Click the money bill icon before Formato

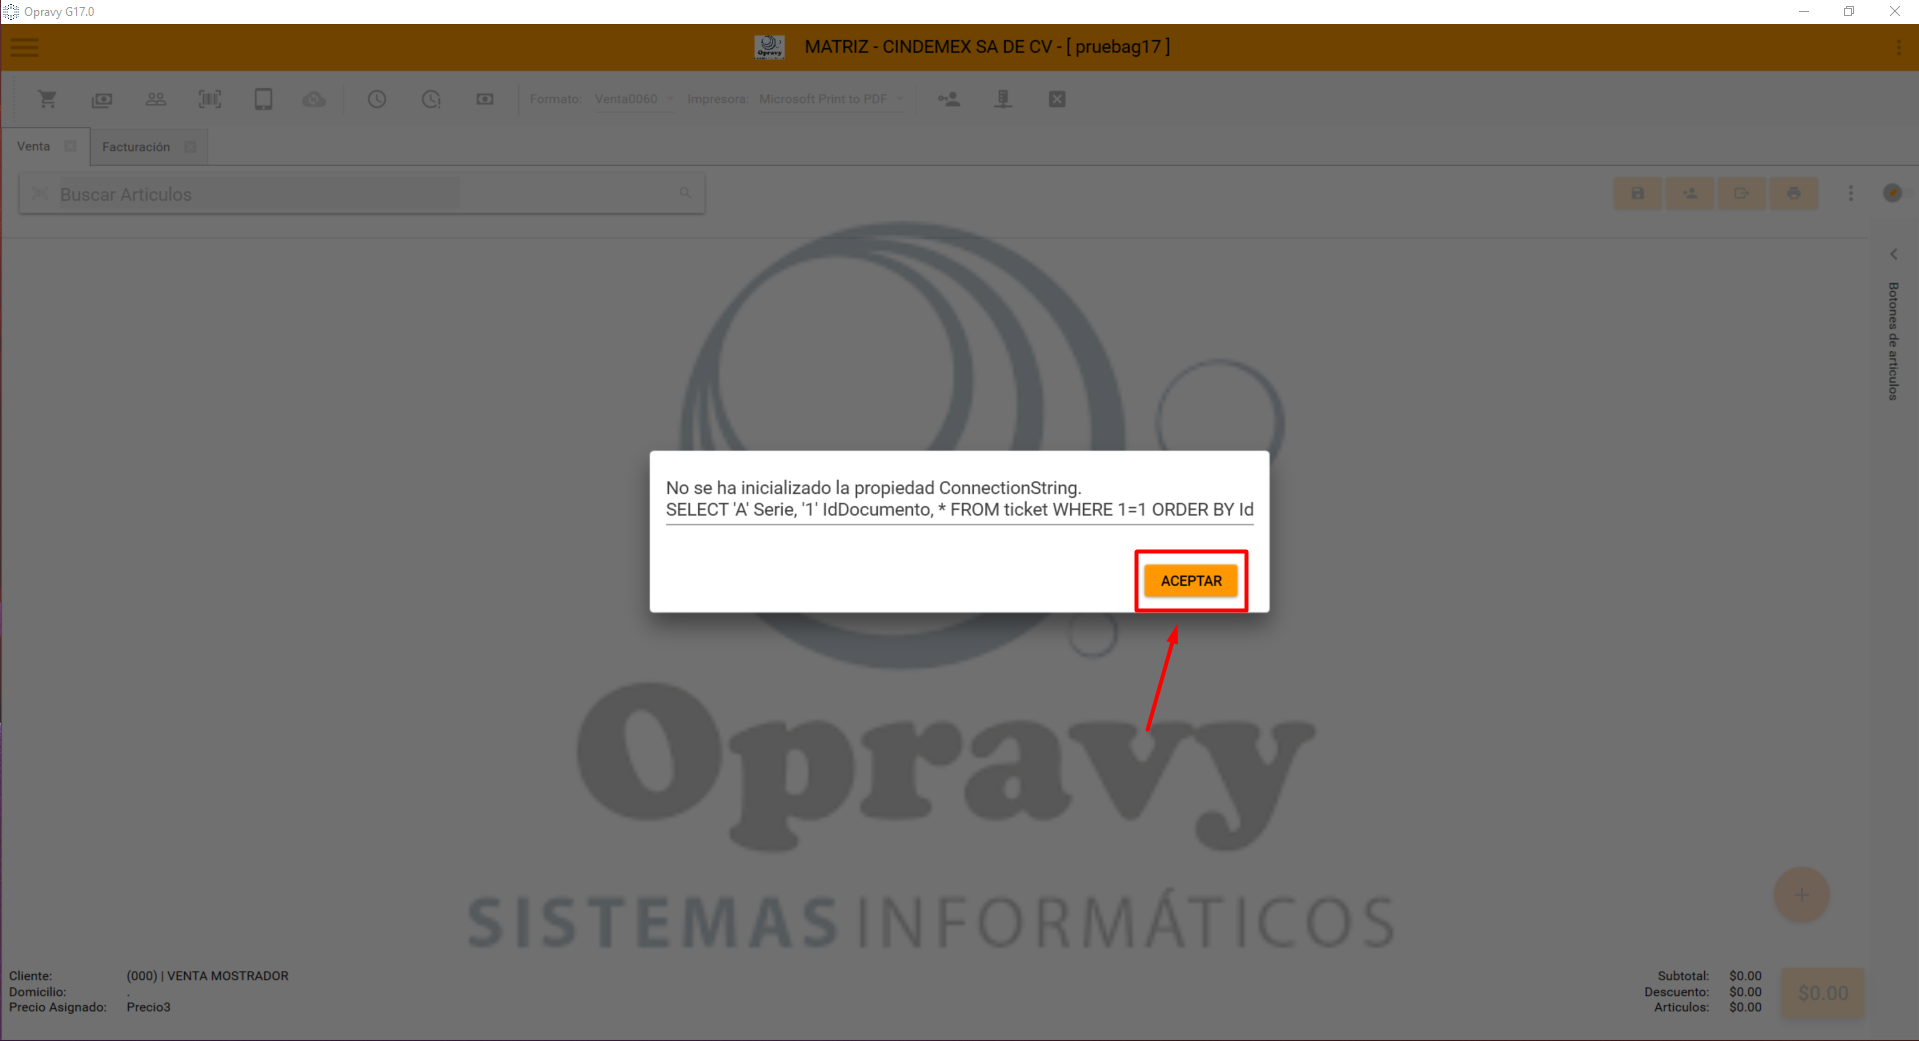pos(485,99)
